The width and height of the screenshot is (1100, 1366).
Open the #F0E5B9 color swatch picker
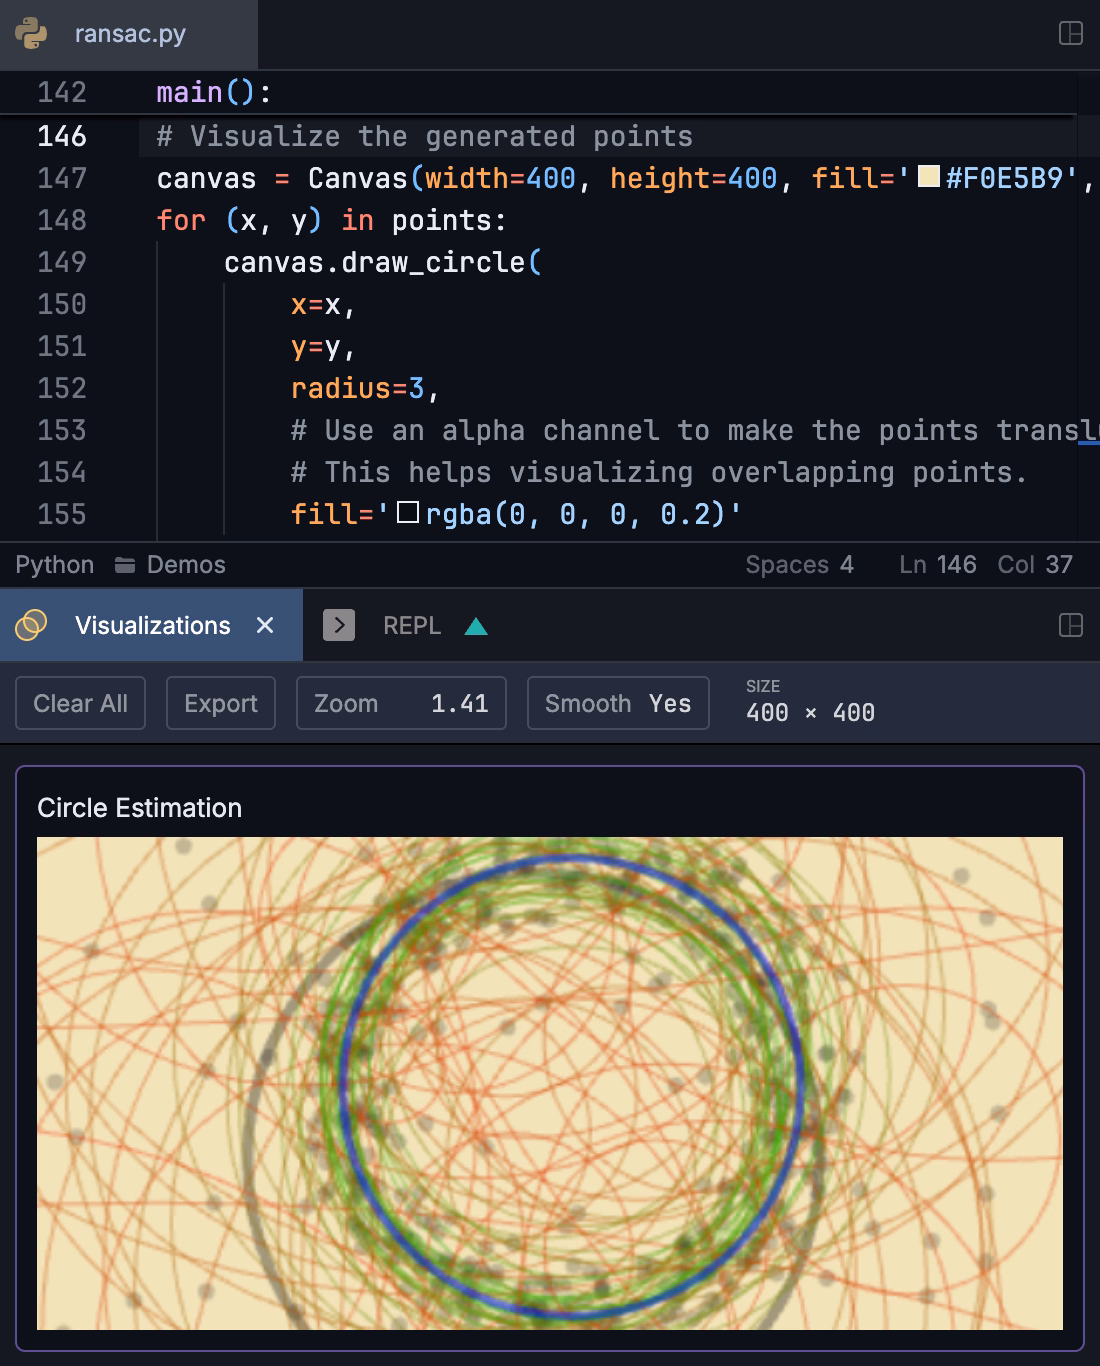[928, 177]
